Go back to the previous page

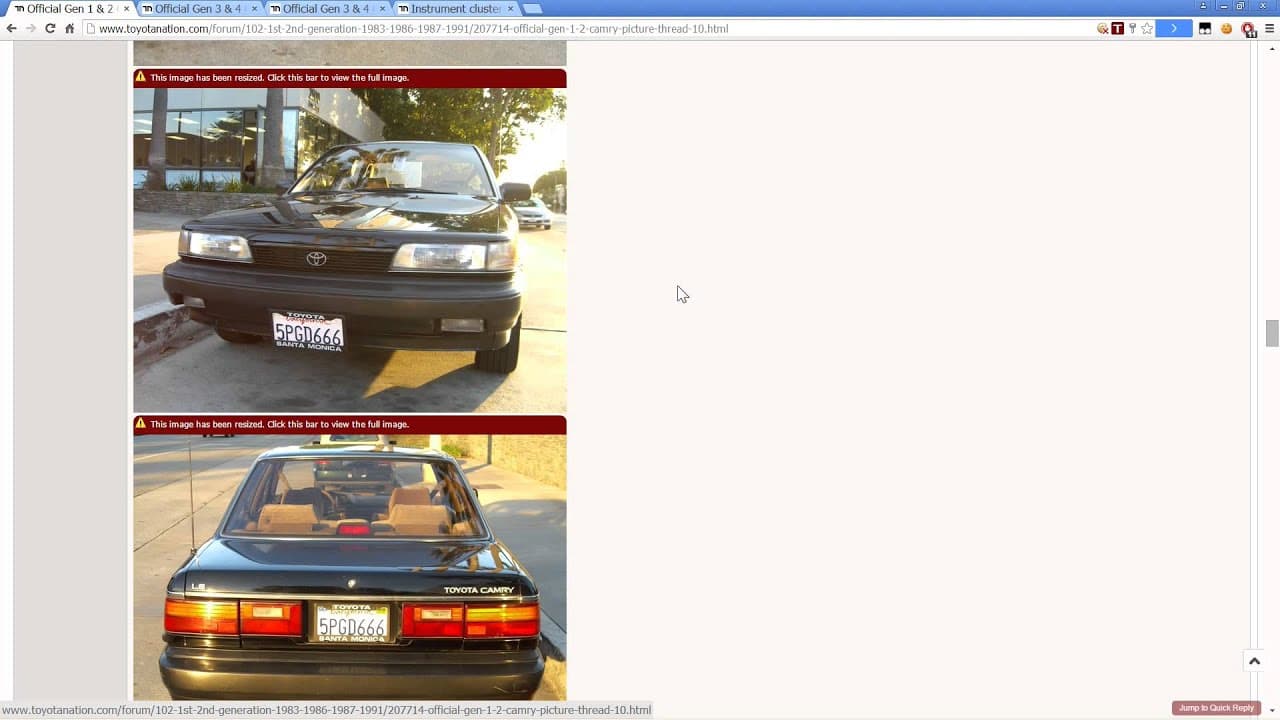[11, 29]
